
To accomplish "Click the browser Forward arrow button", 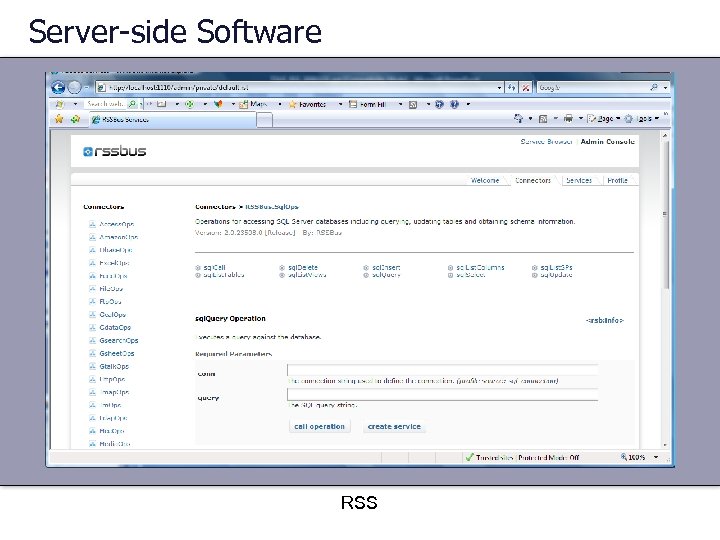I will point(74,87).
